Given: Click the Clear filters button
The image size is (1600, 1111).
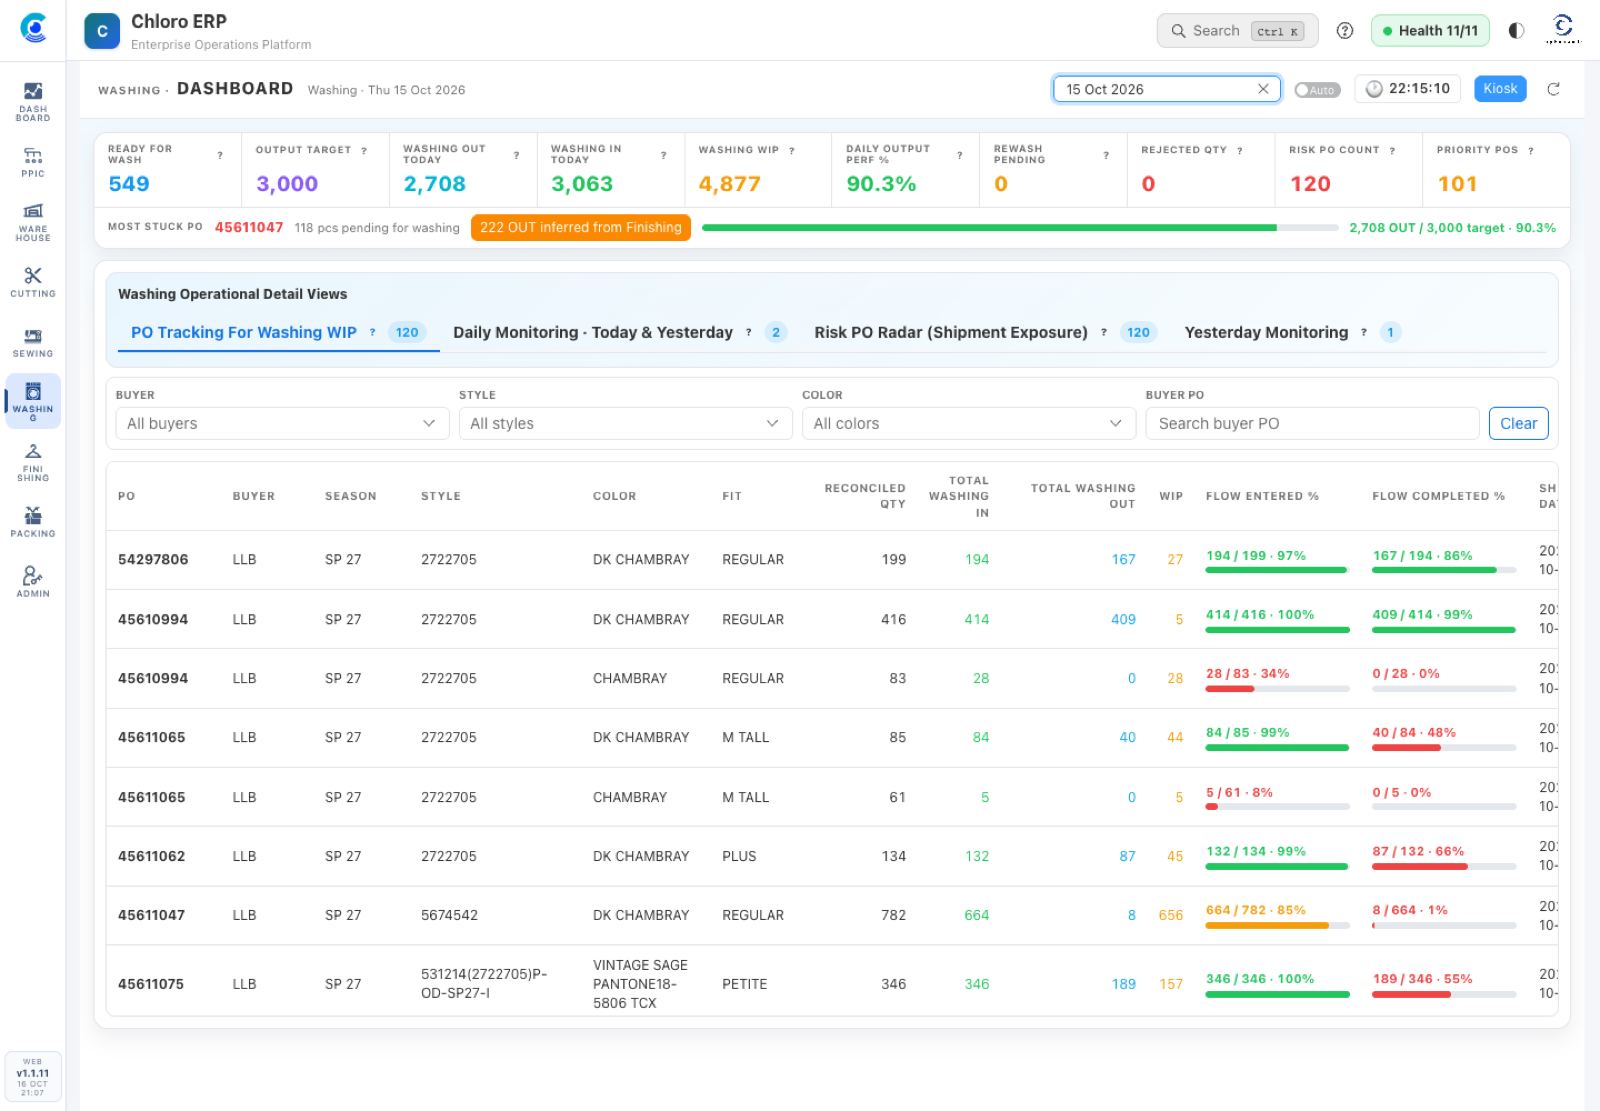Looking at the screenshot, I should (x=1518, y=424).
